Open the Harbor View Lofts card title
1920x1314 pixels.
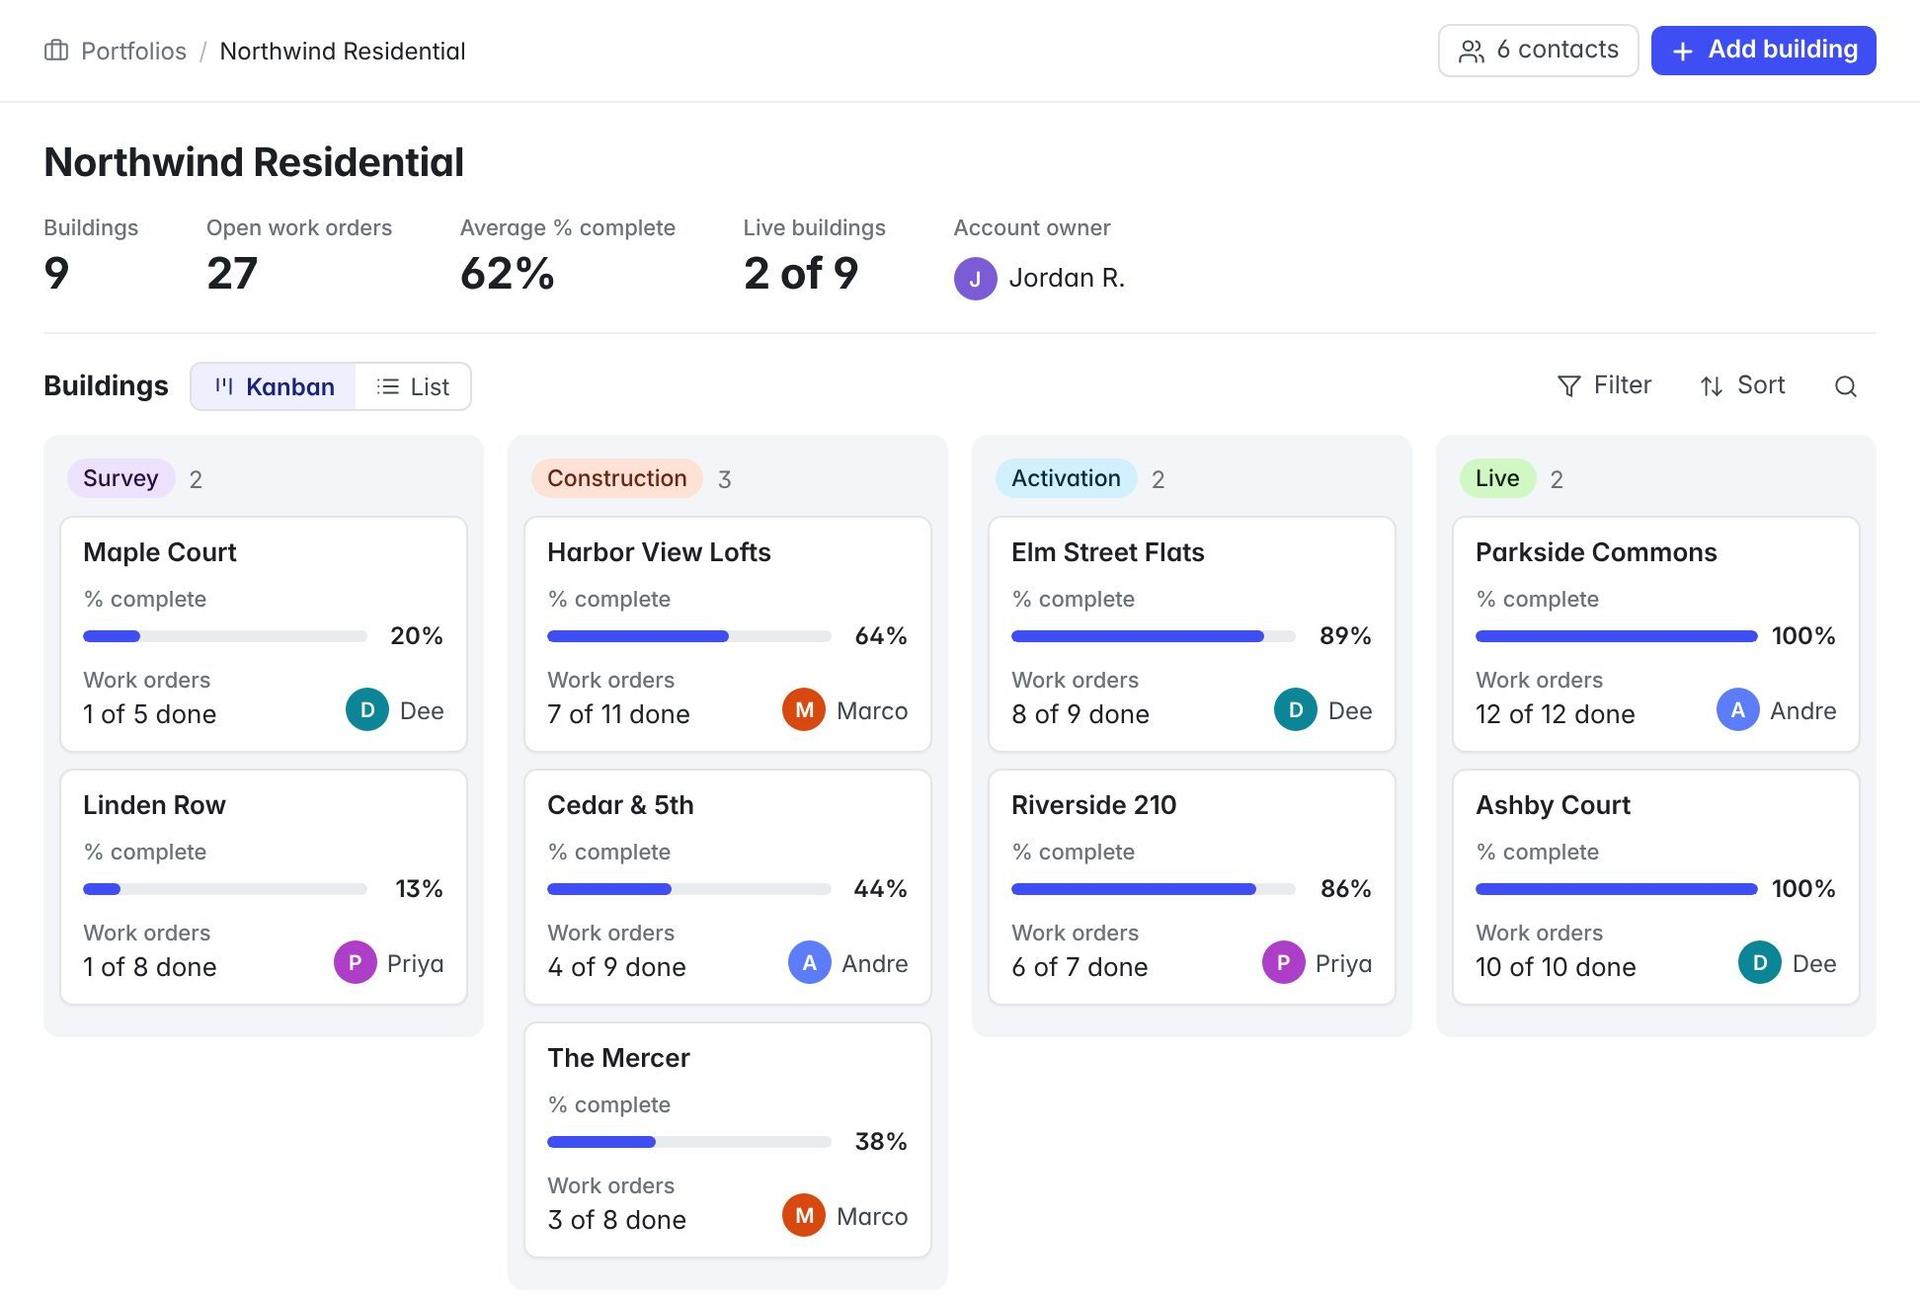tap(659, 552)
